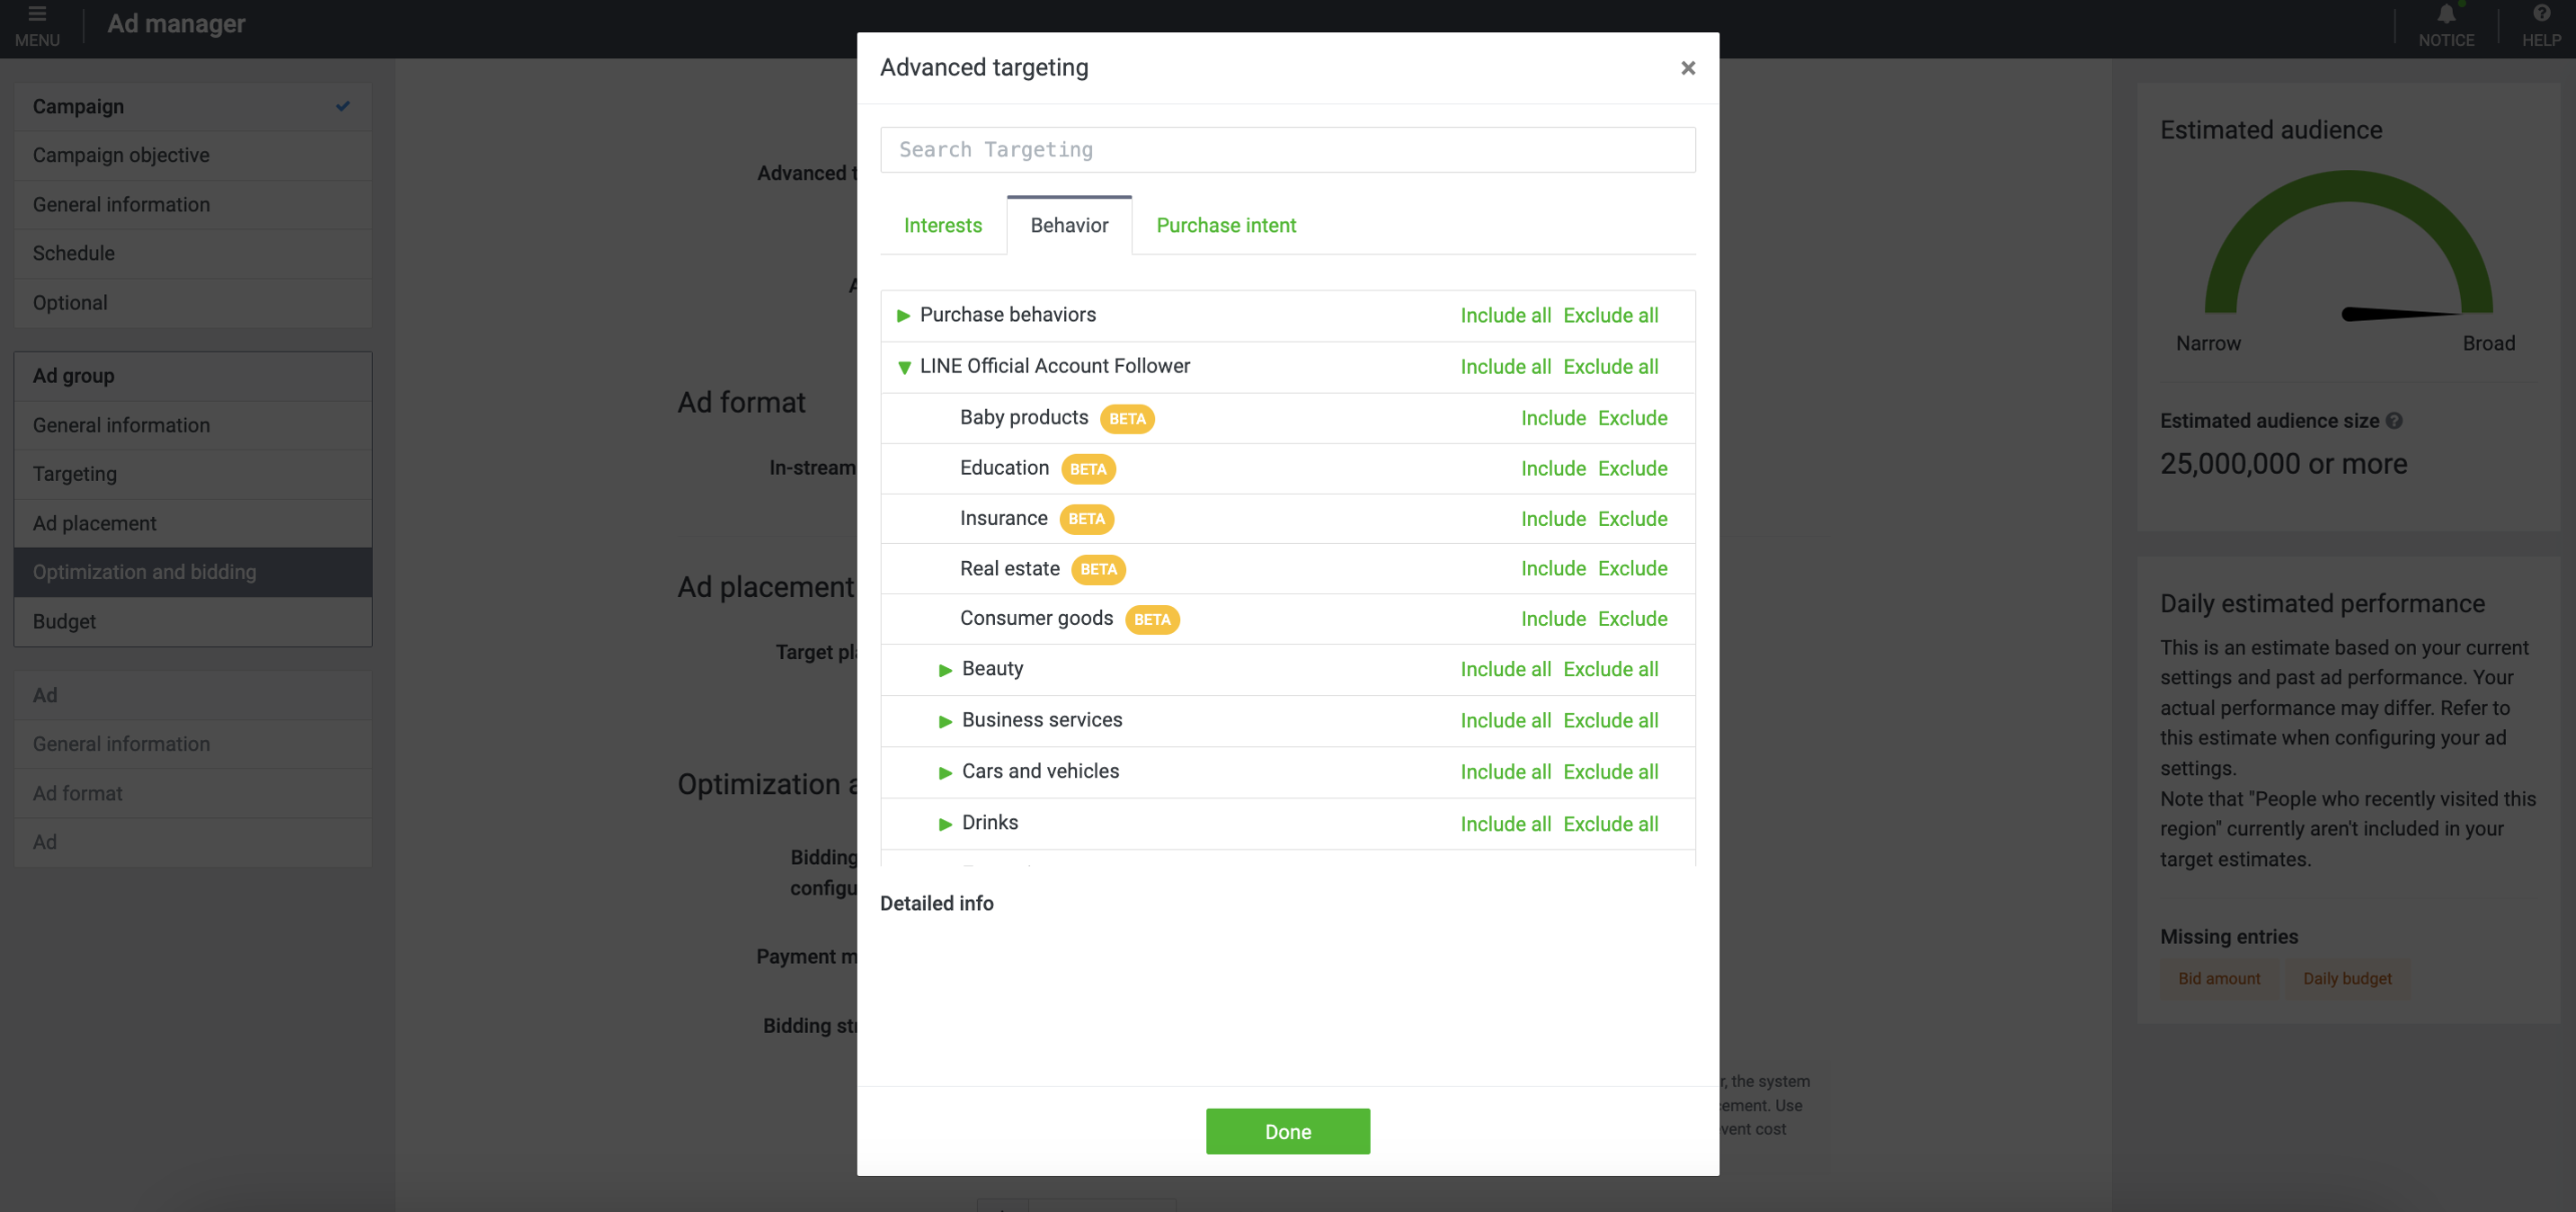The height and width of the screenshot is (1212, 2576).
Task: Include Insurance targeting
Action: 1553,519
